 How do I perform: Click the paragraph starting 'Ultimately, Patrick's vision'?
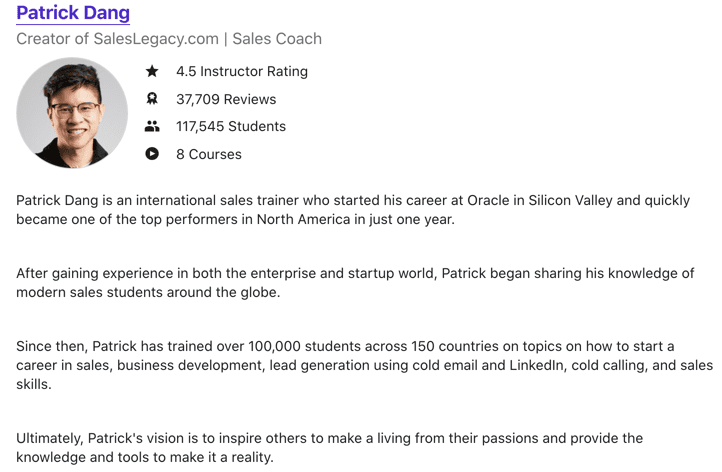329,447
